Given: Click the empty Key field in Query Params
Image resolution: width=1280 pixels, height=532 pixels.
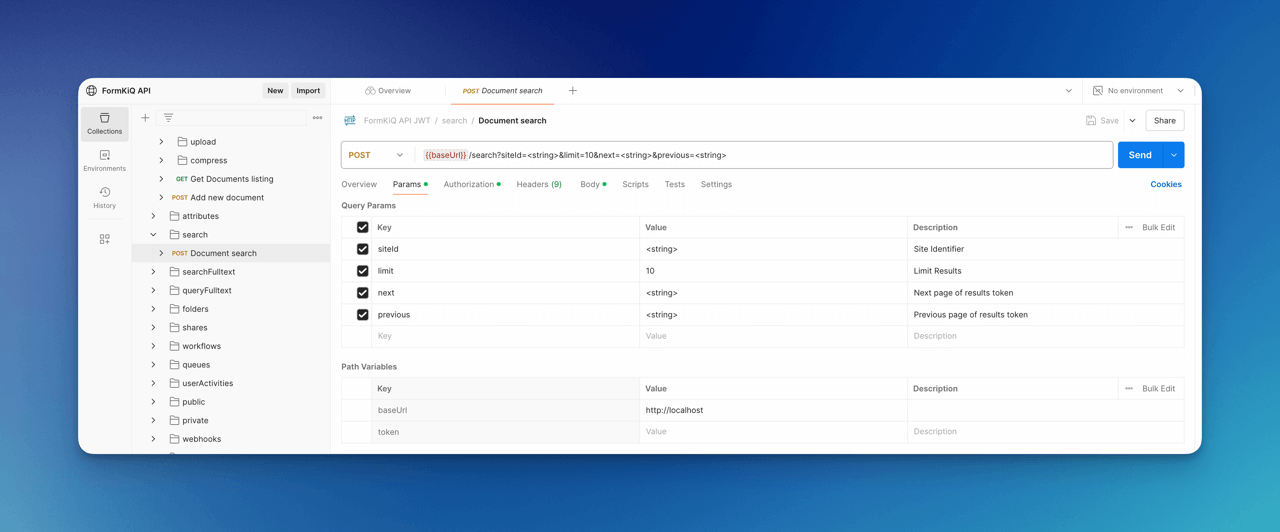Looking at the screenshot, I should click(505, 337).
